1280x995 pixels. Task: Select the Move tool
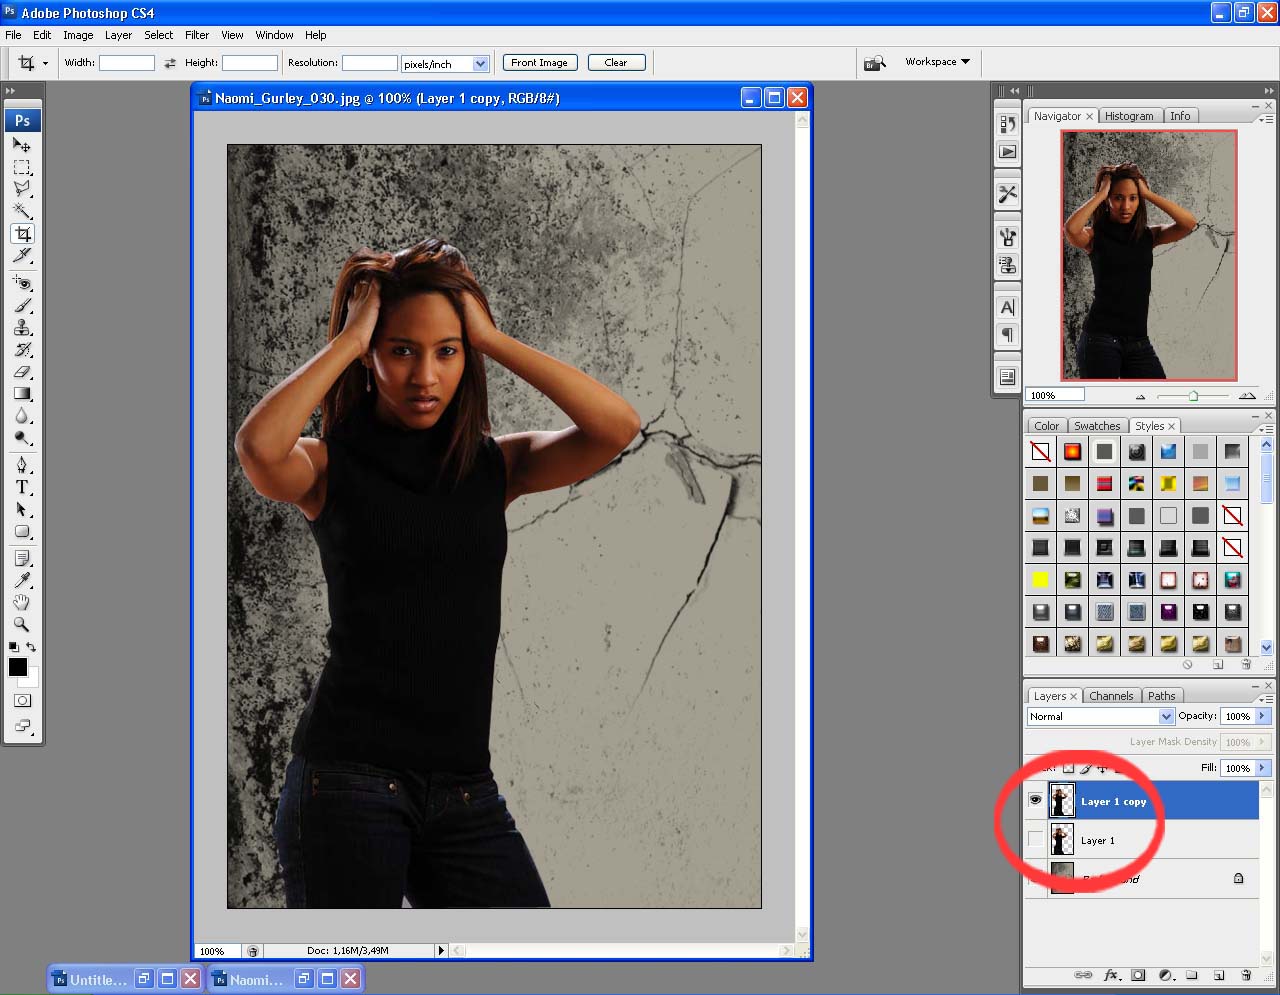22,145
